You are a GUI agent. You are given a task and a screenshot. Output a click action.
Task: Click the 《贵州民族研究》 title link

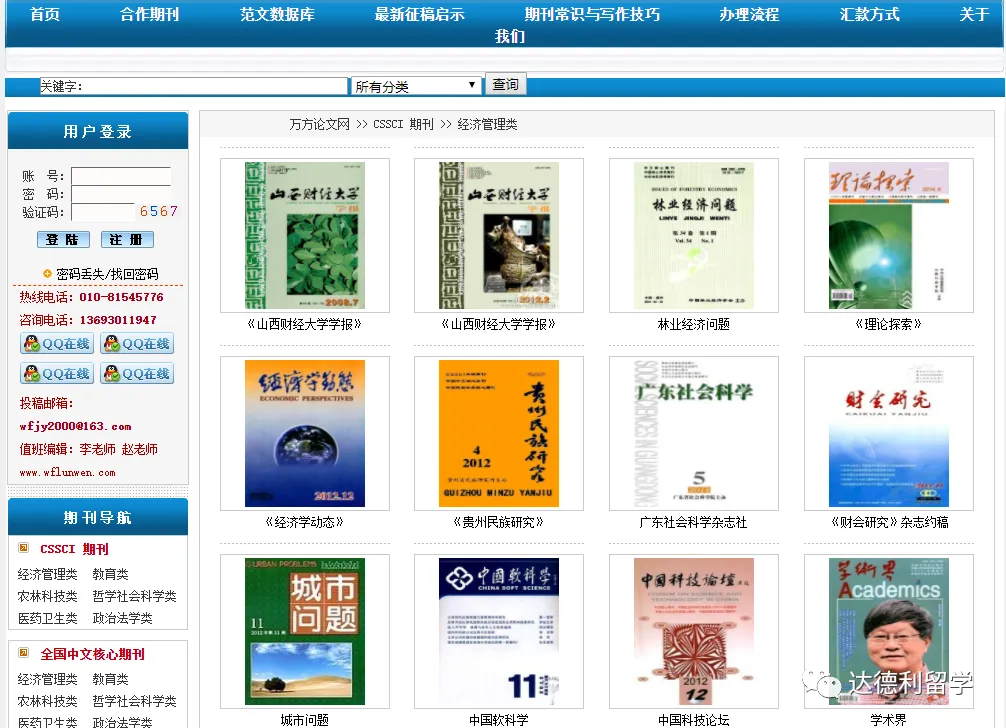[499, 523]
